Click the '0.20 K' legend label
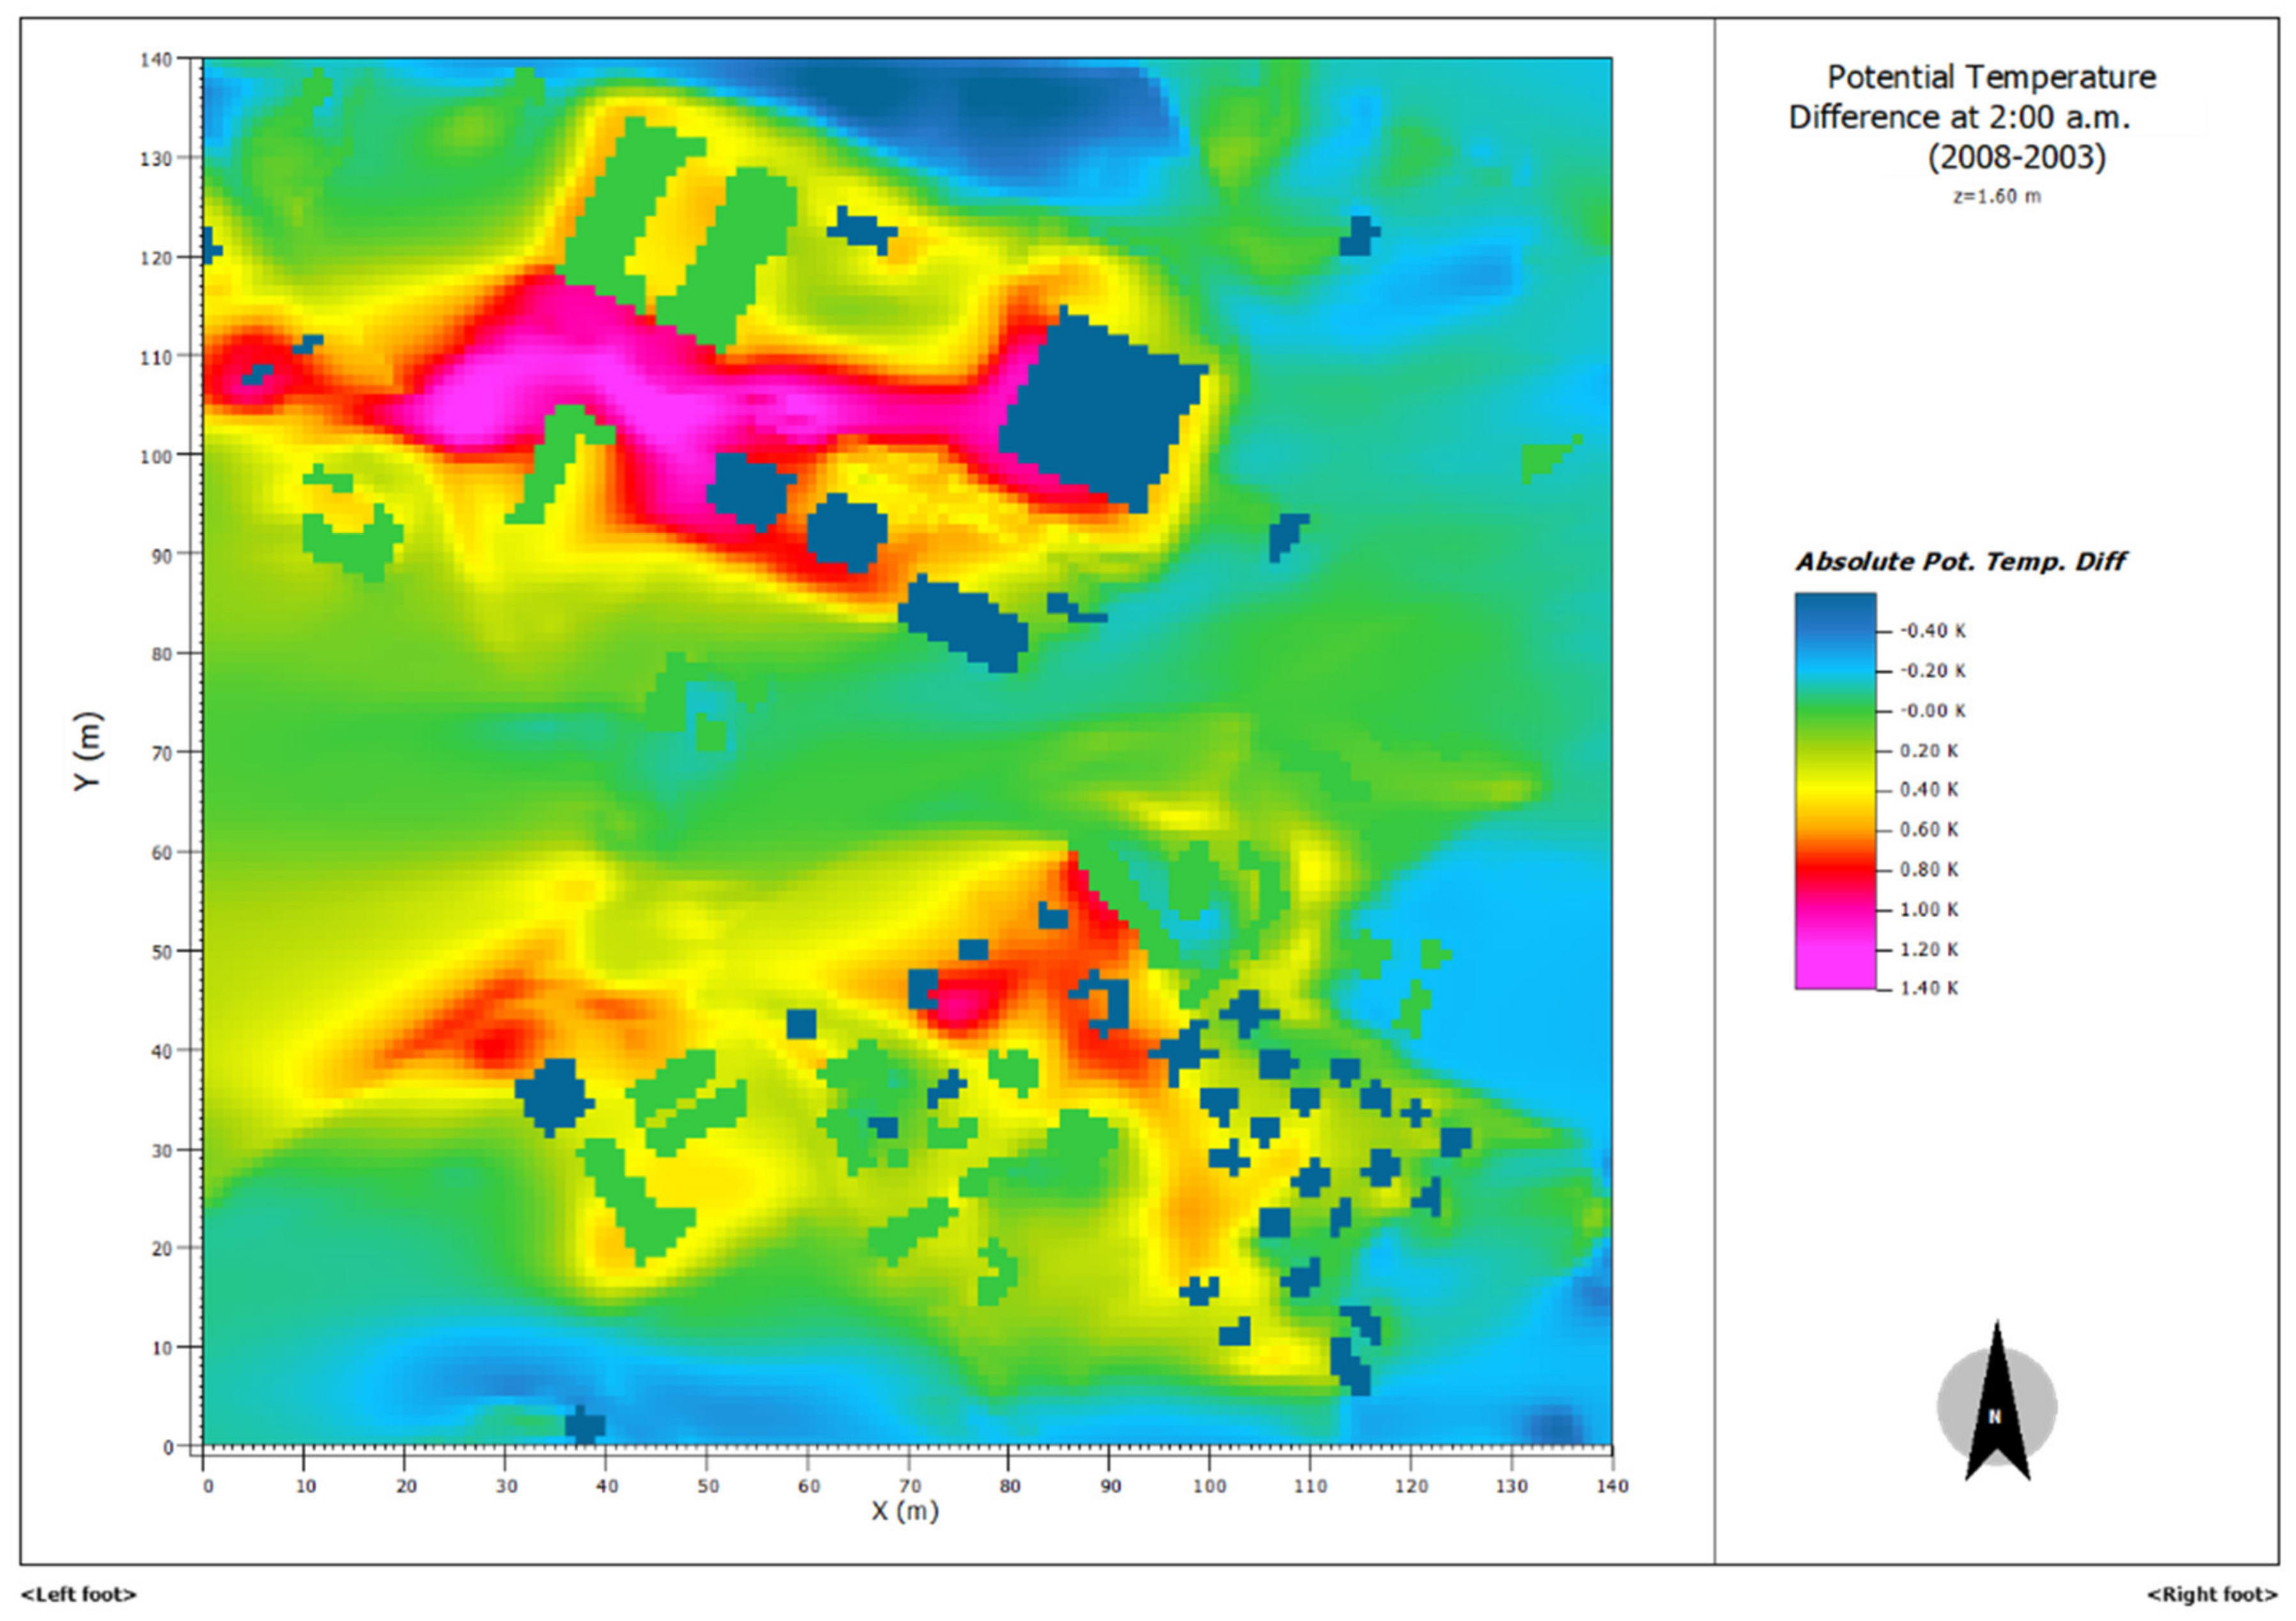 click(1929, 751)
